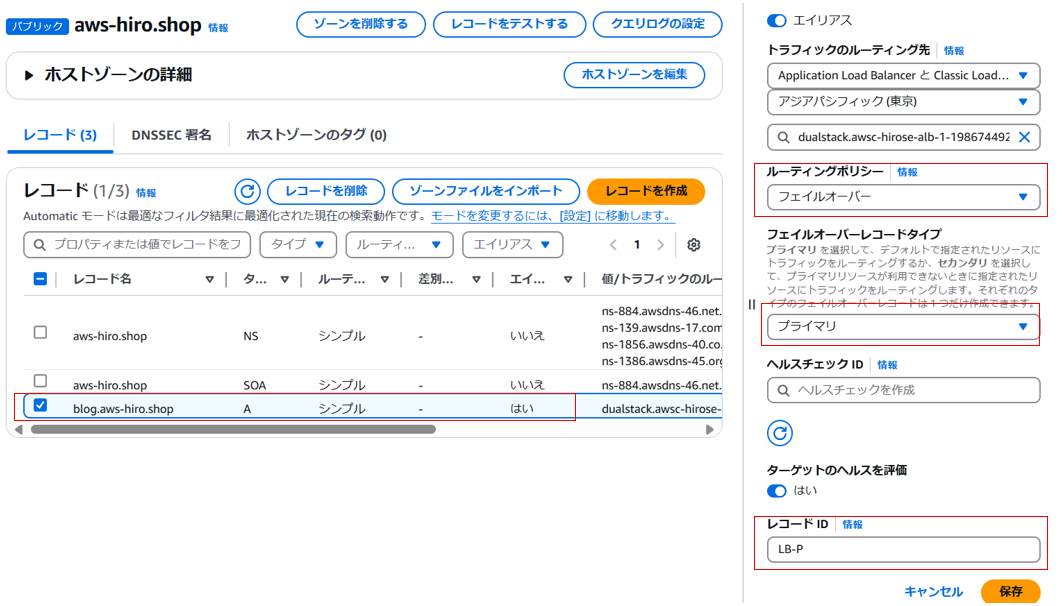This screenshot has height=606, width=1062.
Task: Expand ホストゾーンの詳細 section
Action: coord(28,75)
